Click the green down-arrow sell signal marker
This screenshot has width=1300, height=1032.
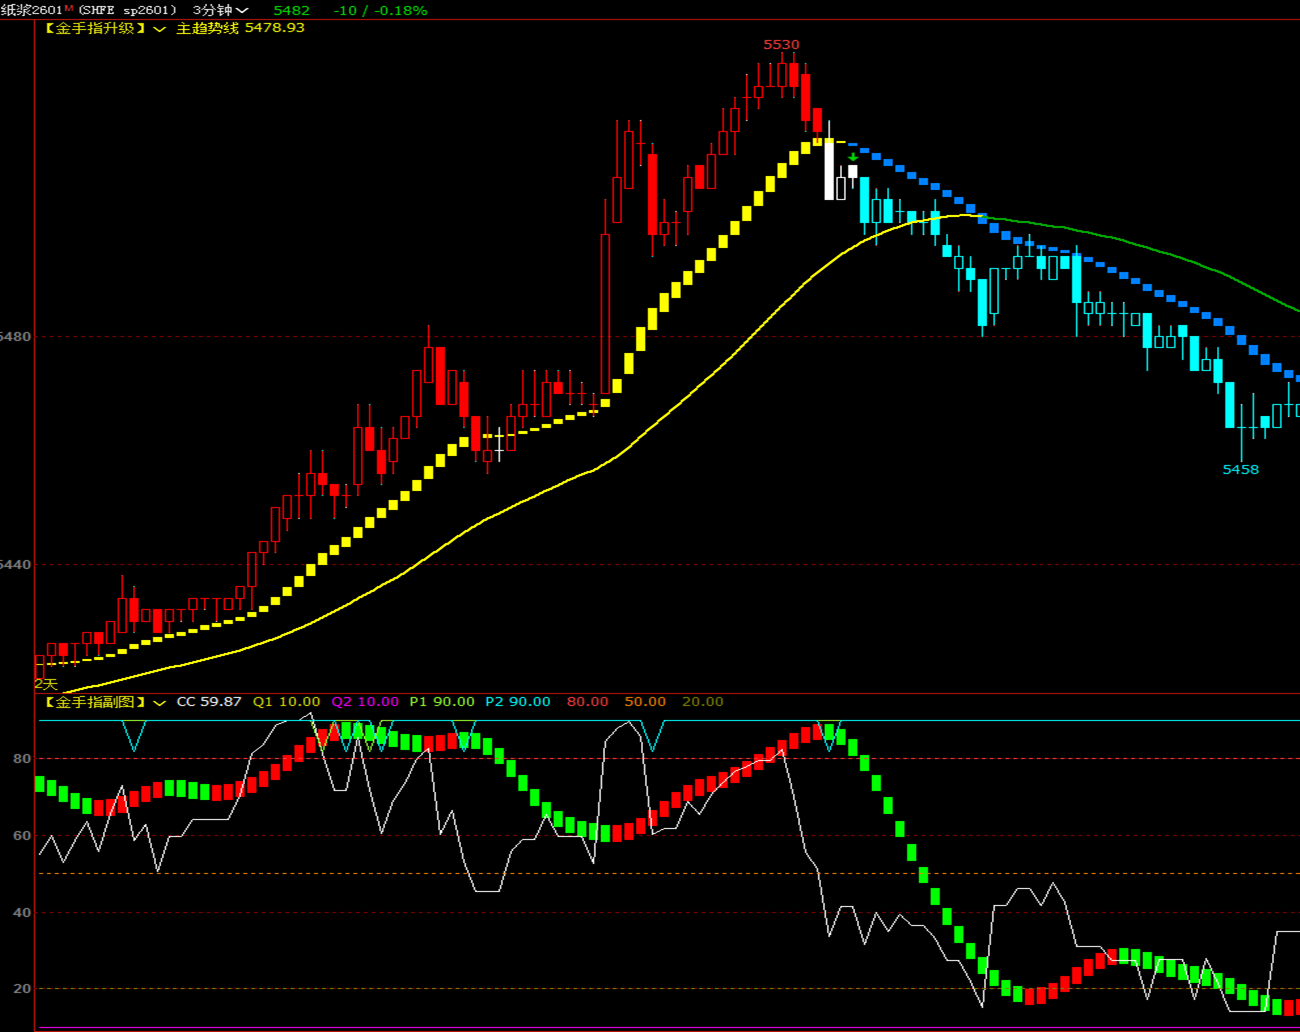(853, 157)
